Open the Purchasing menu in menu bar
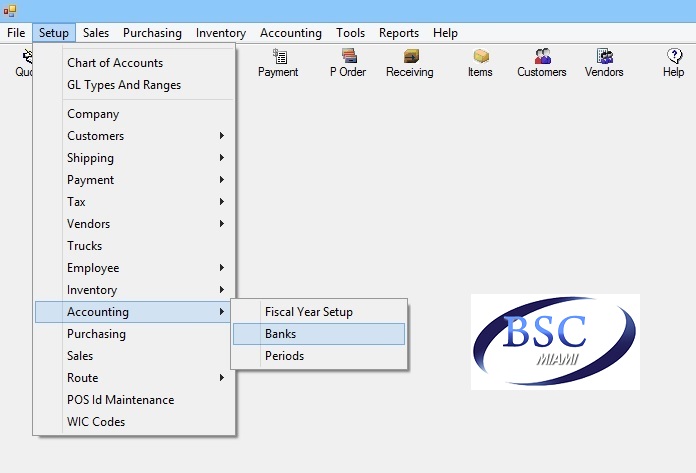Image resolution: width=696 pixels, height=473 pixels. tap(152, 33)
